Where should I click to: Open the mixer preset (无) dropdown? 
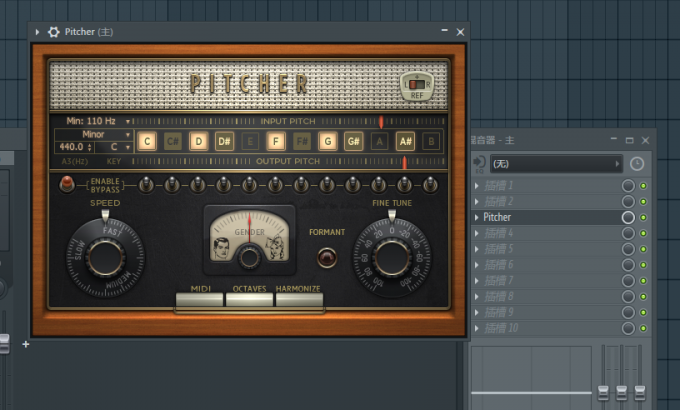coord(556,164)
